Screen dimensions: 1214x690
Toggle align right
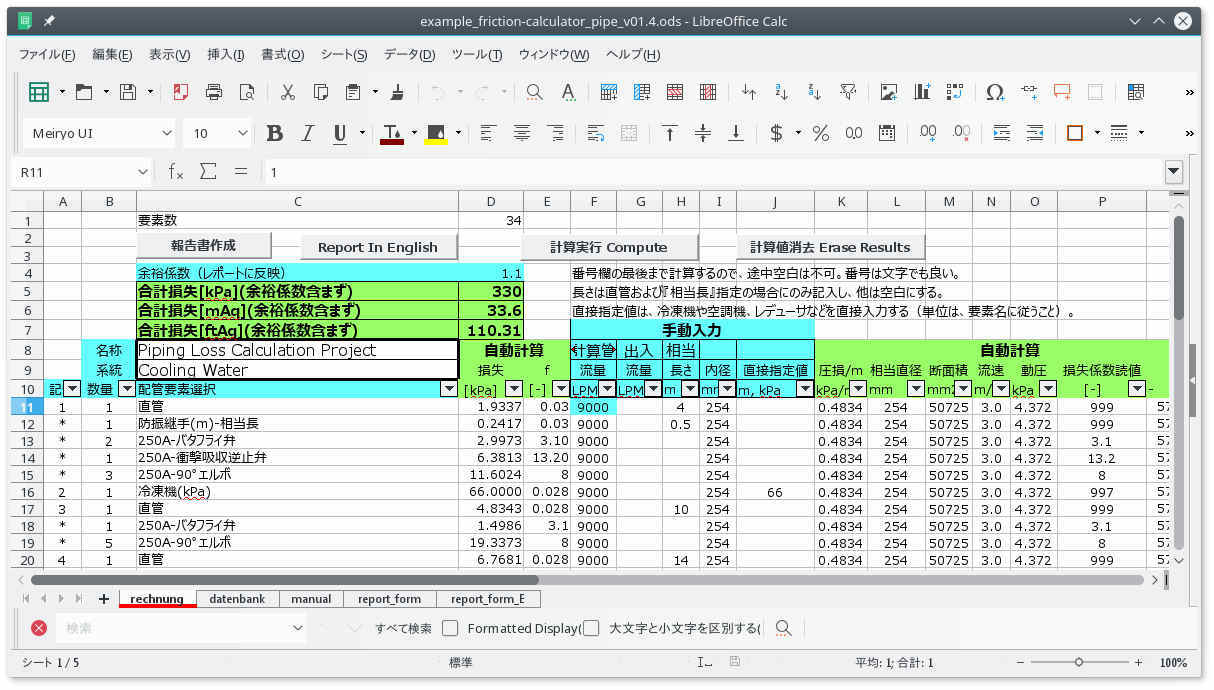tap(555, 133)
